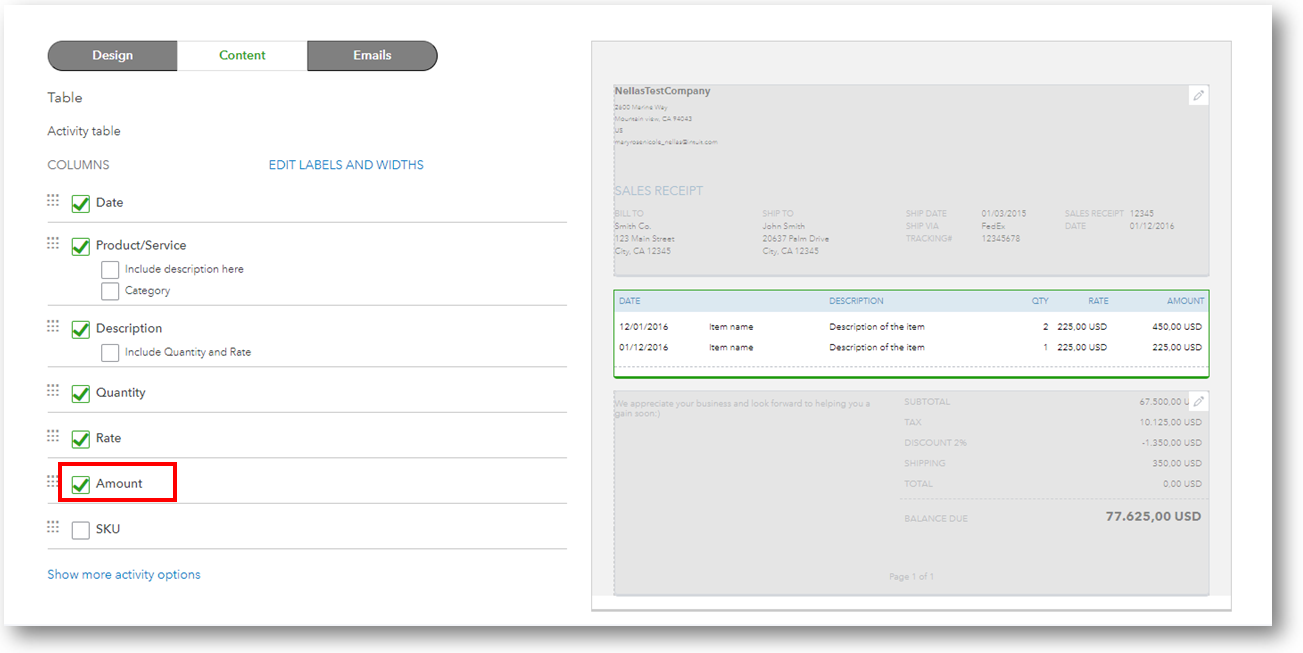Expand 'Show more activity options'
The image size is (1303, 653).
[124, 575]
